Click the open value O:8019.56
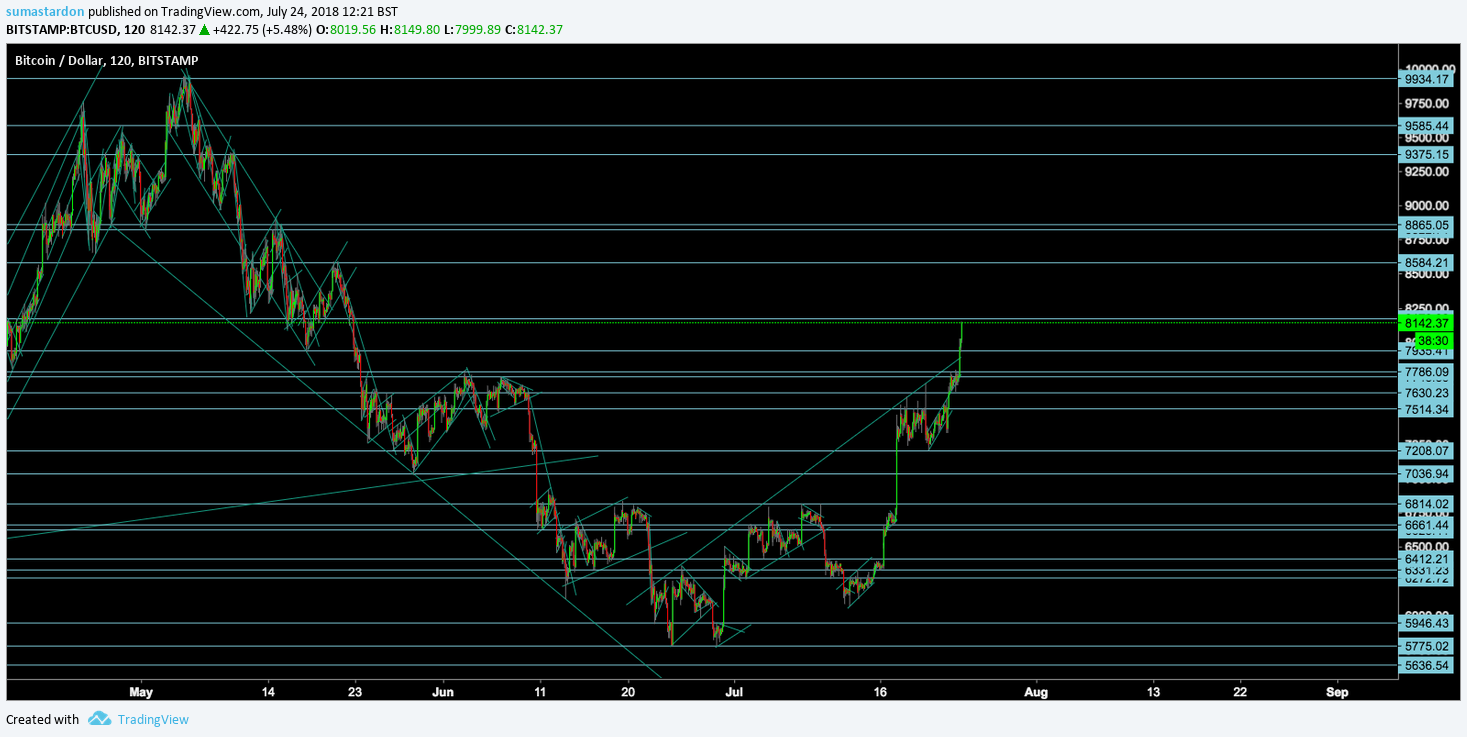 coord(346,29)
